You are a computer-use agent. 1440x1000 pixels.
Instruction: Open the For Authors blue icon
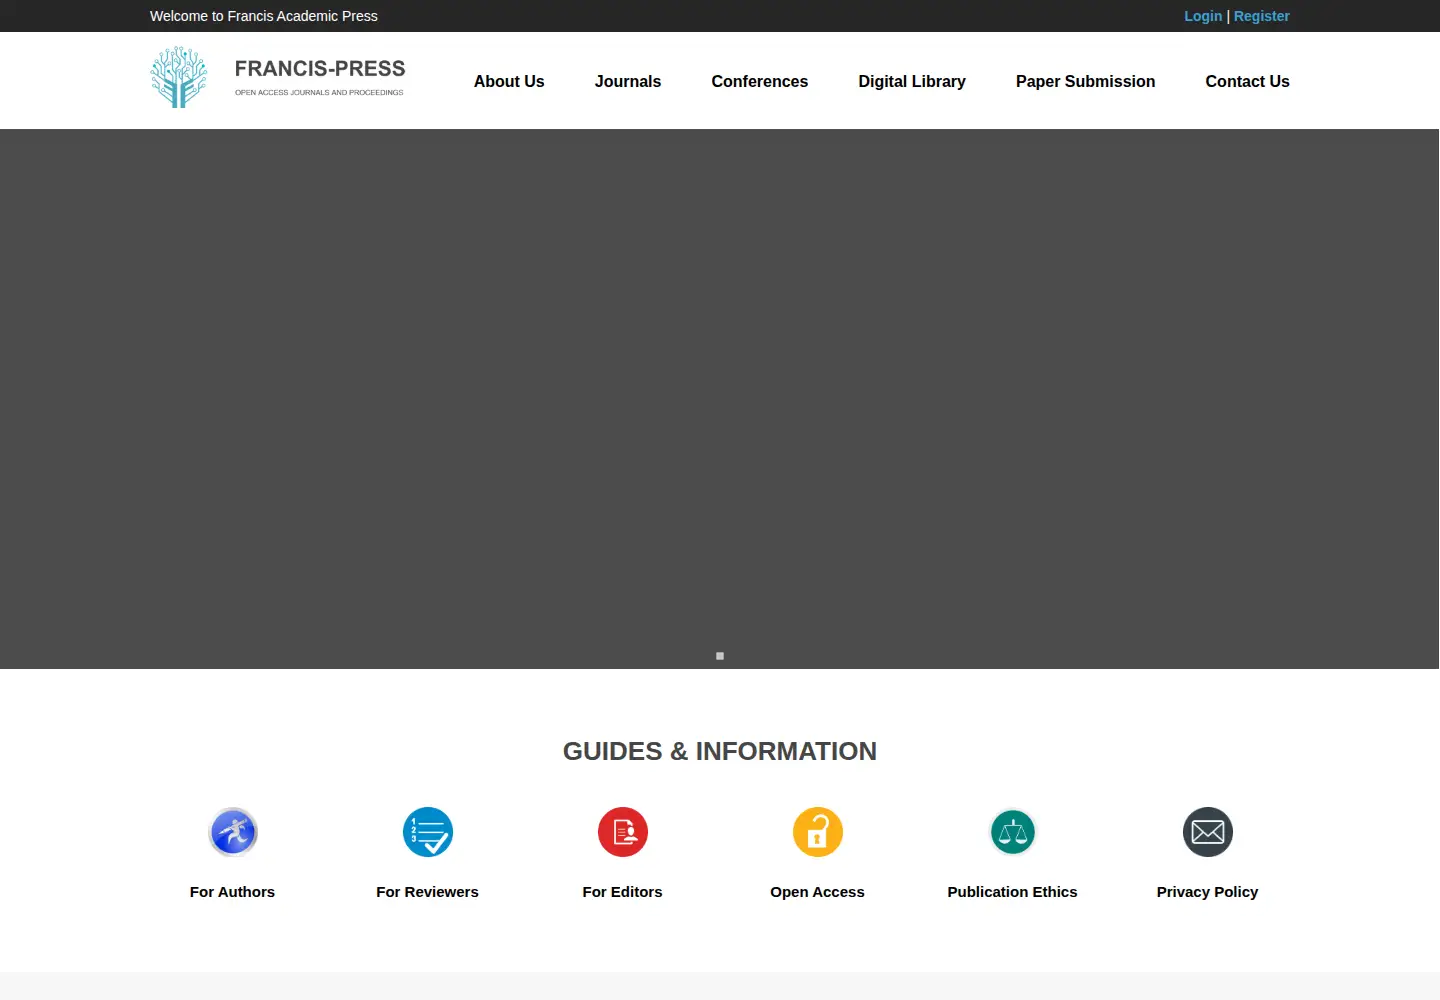(x=233, y=832)
